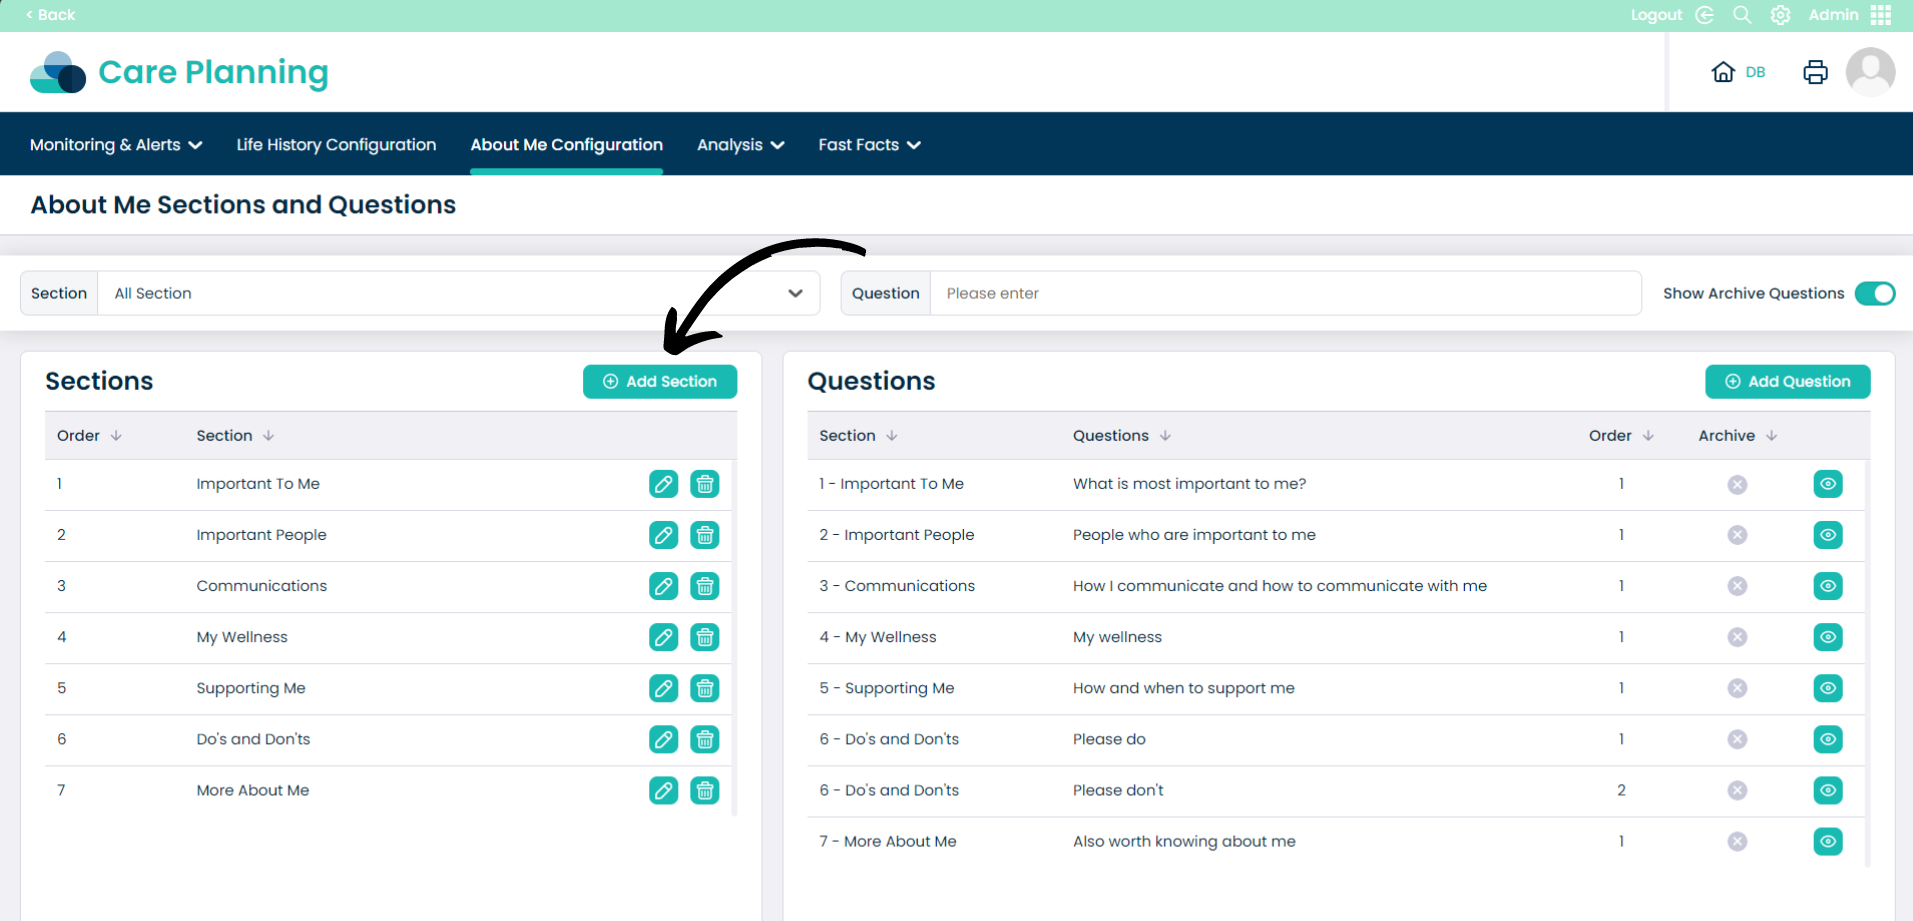Expand the Monitoring & Alerts menu
The image size is (1913, 921).
(x=116, y=145)
